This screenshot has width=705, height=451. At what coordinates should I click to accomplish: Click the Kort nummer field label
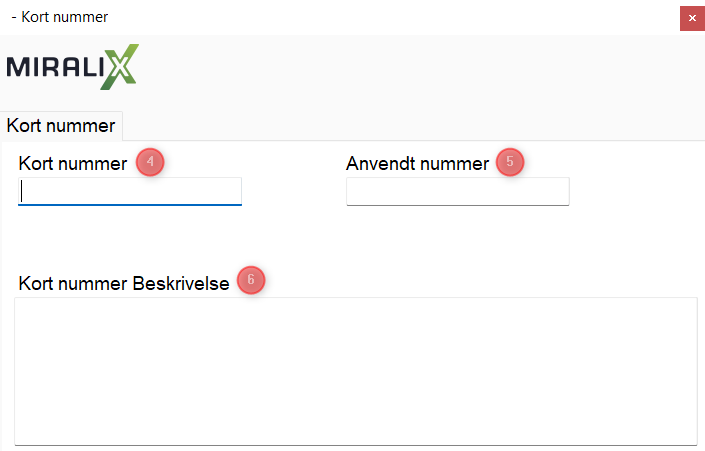click(x=73, y=163)
